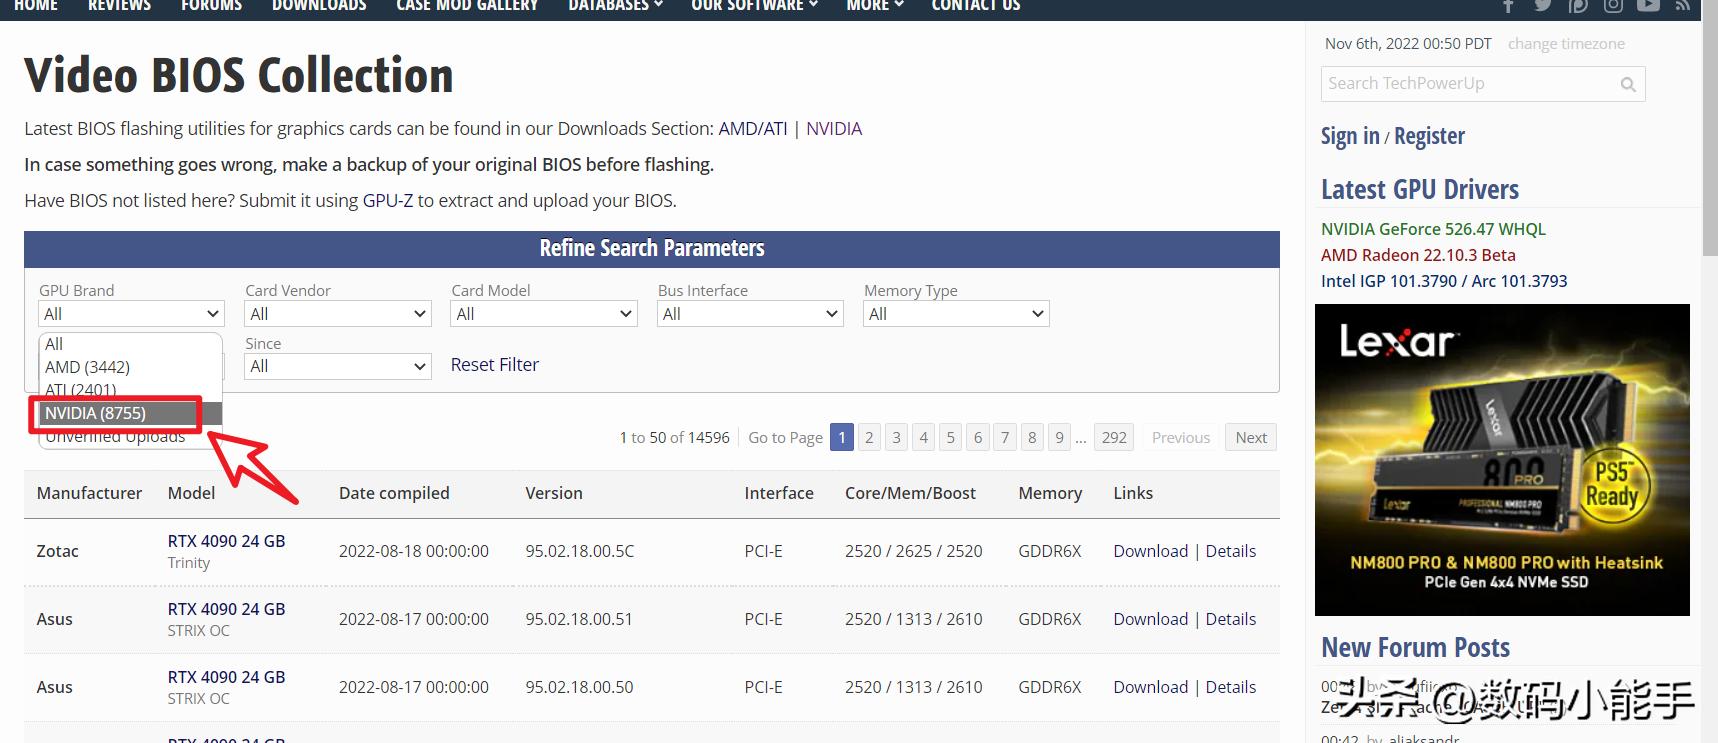Click the Reset Filter link

[x=494, y=365]
